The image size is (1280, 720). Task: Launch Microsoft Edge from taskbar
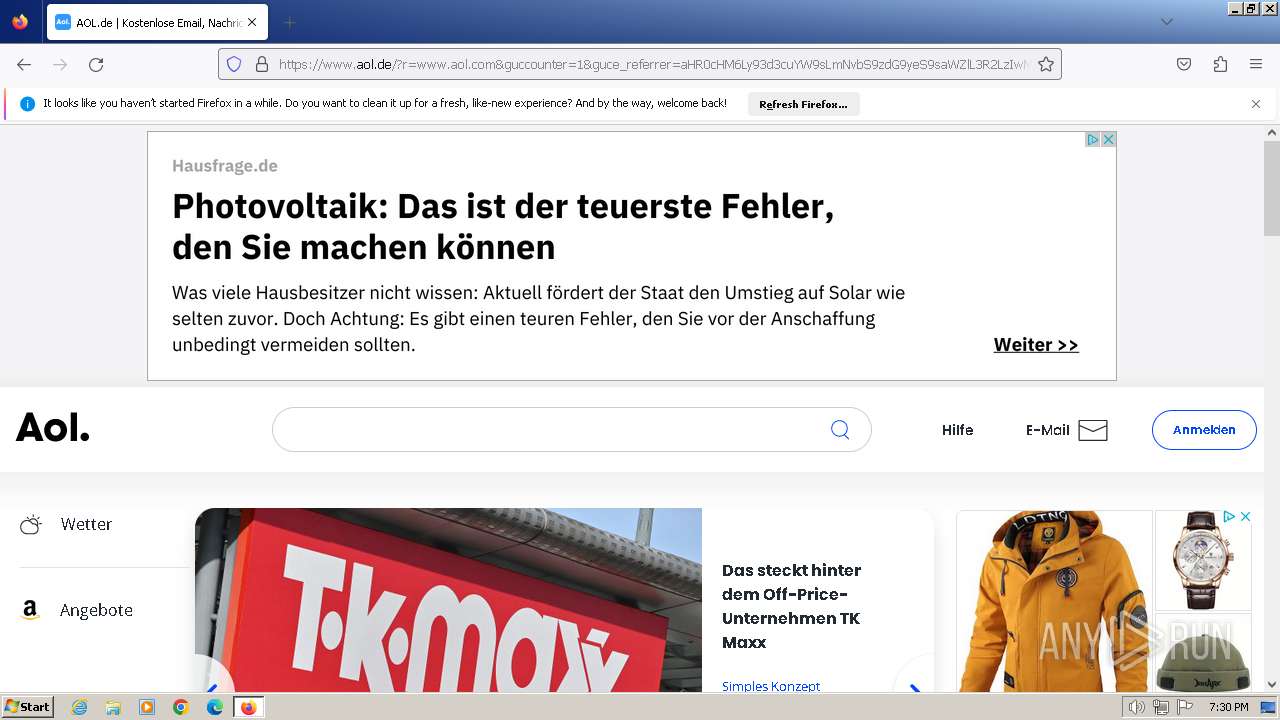click(215, 707)
